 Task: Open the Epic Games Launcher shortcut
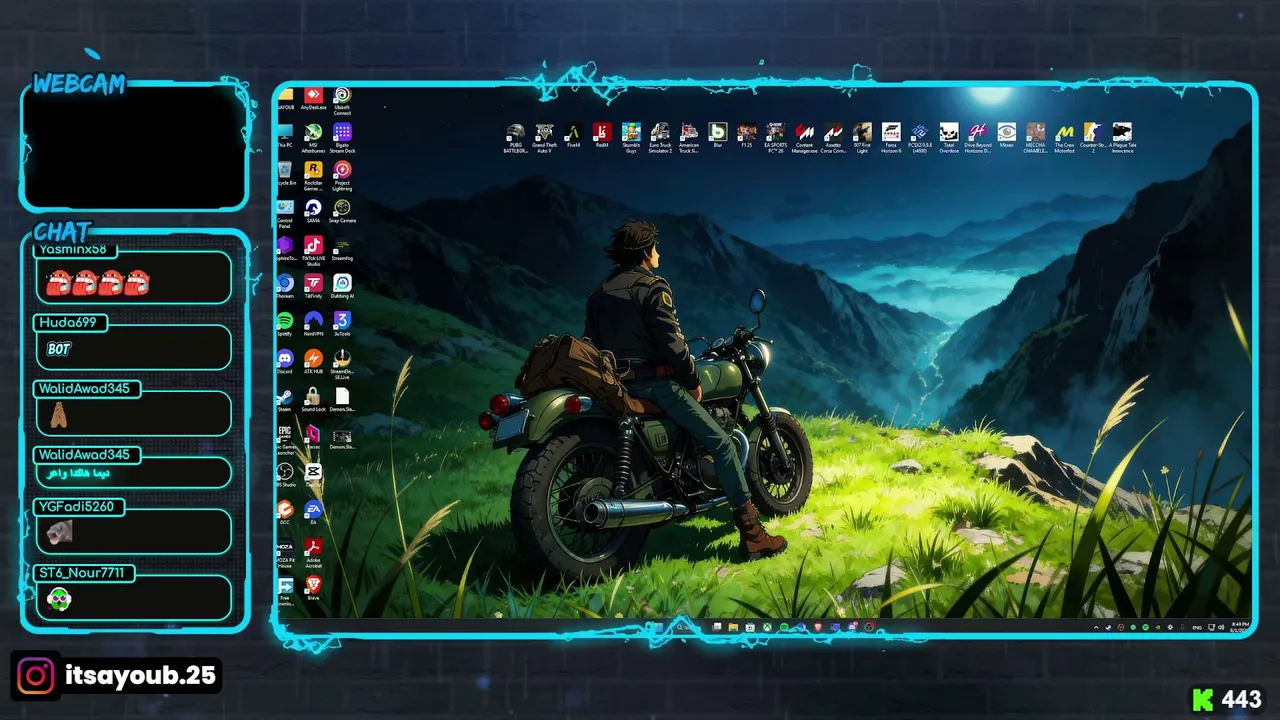[285, 439]
